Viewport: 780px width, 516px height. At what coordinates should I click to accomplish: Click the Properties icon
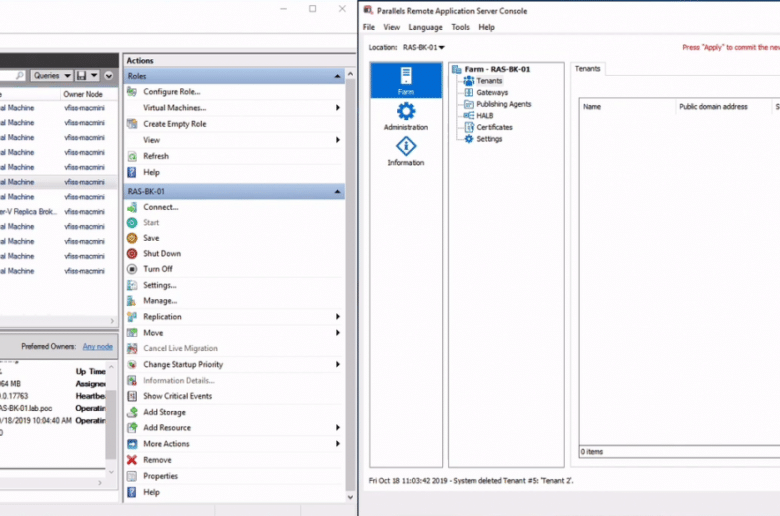pyautogui.click(x=132, y=476)
